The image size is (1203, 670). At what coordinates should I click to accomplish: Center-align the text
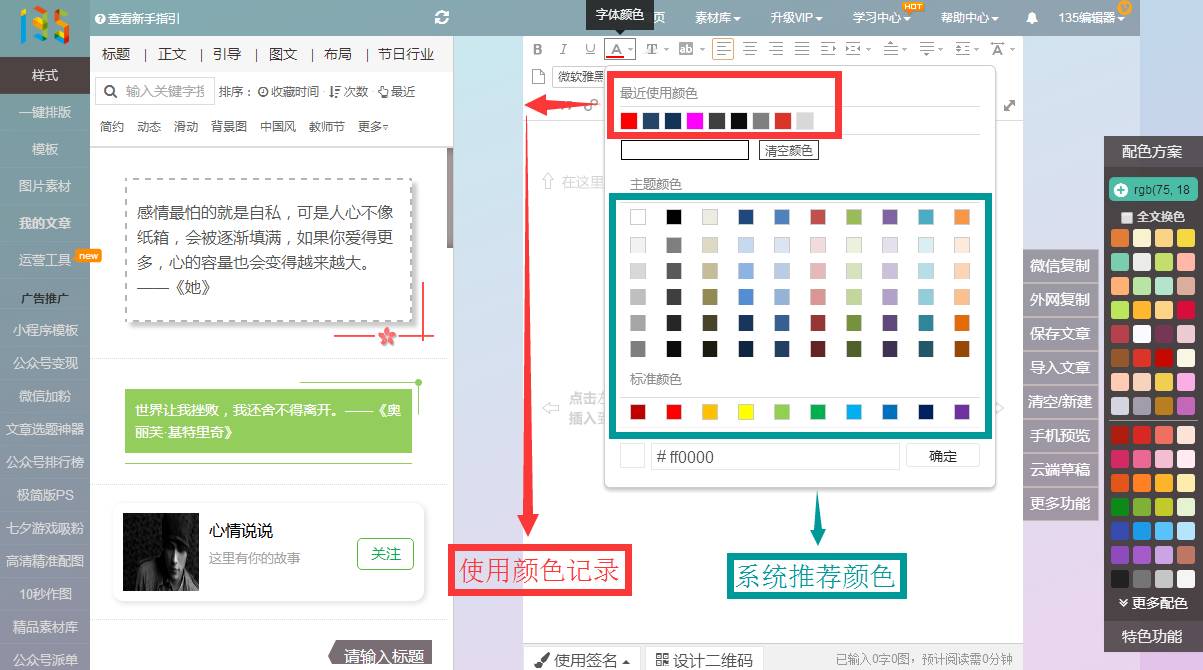pos(749,49)
